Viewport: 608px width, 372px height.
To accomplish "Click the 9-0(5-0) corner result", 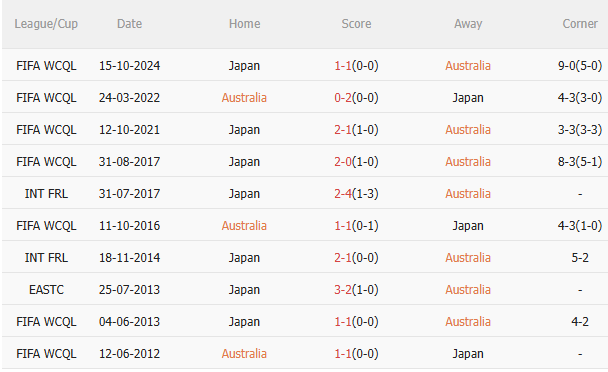I will pyautogui.click(x=580, y=66).
